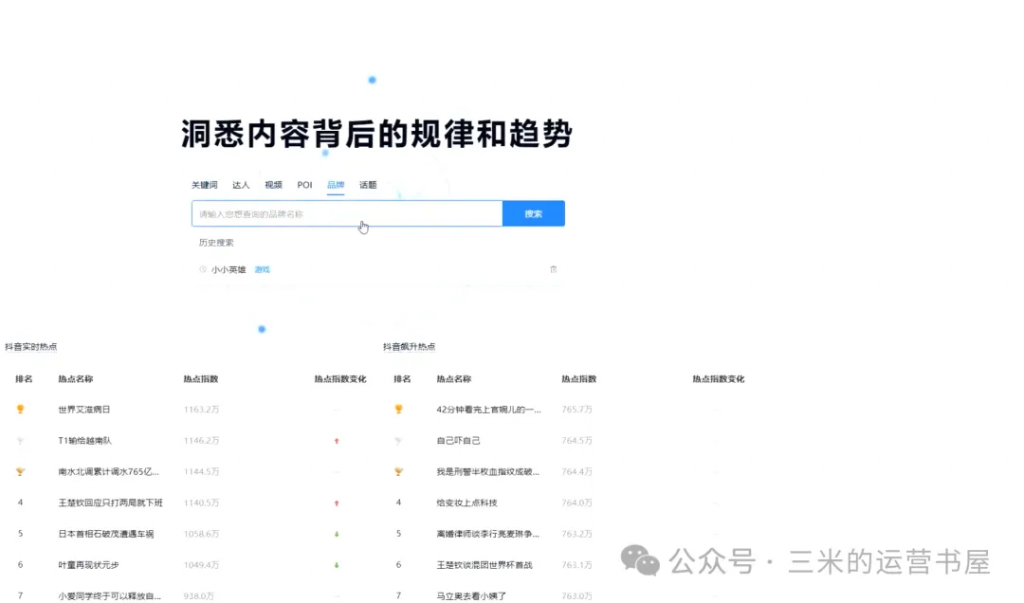
Task: Open the 视频 search tab
Action: point(273,185)
